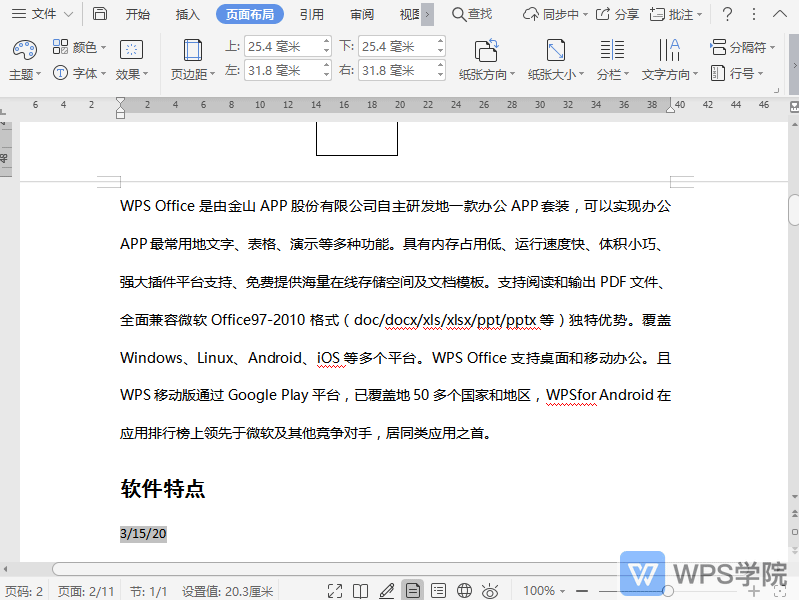Image resolution: width=799 pixels, height=600 pixels.
Task: Open the 颜色 theme colors dropdown
Action: click(x=79, y=47)
